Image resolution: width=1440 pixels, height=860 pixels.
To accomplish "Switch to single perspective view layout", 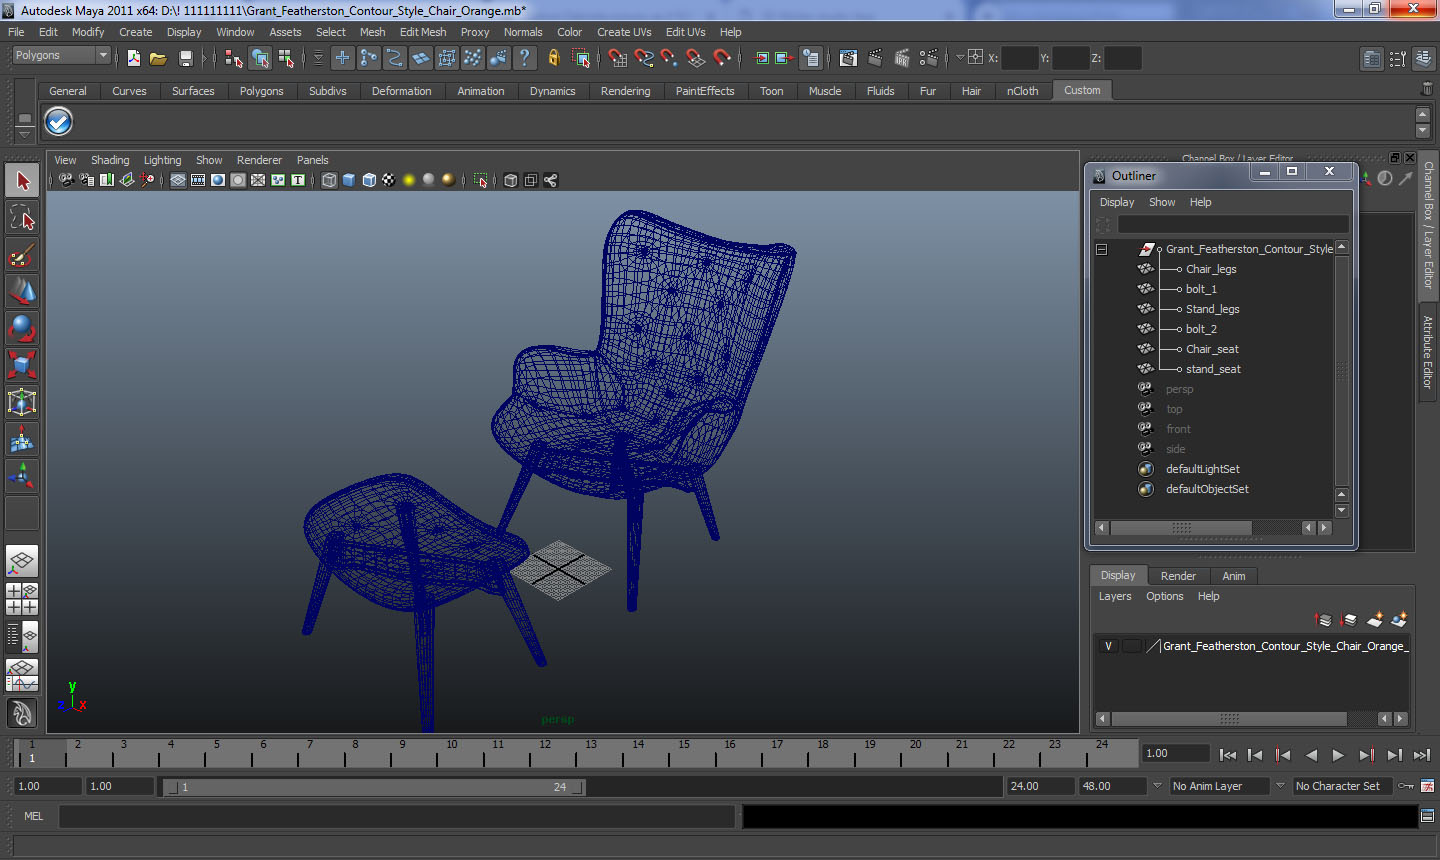I will [x=22, y=562].
